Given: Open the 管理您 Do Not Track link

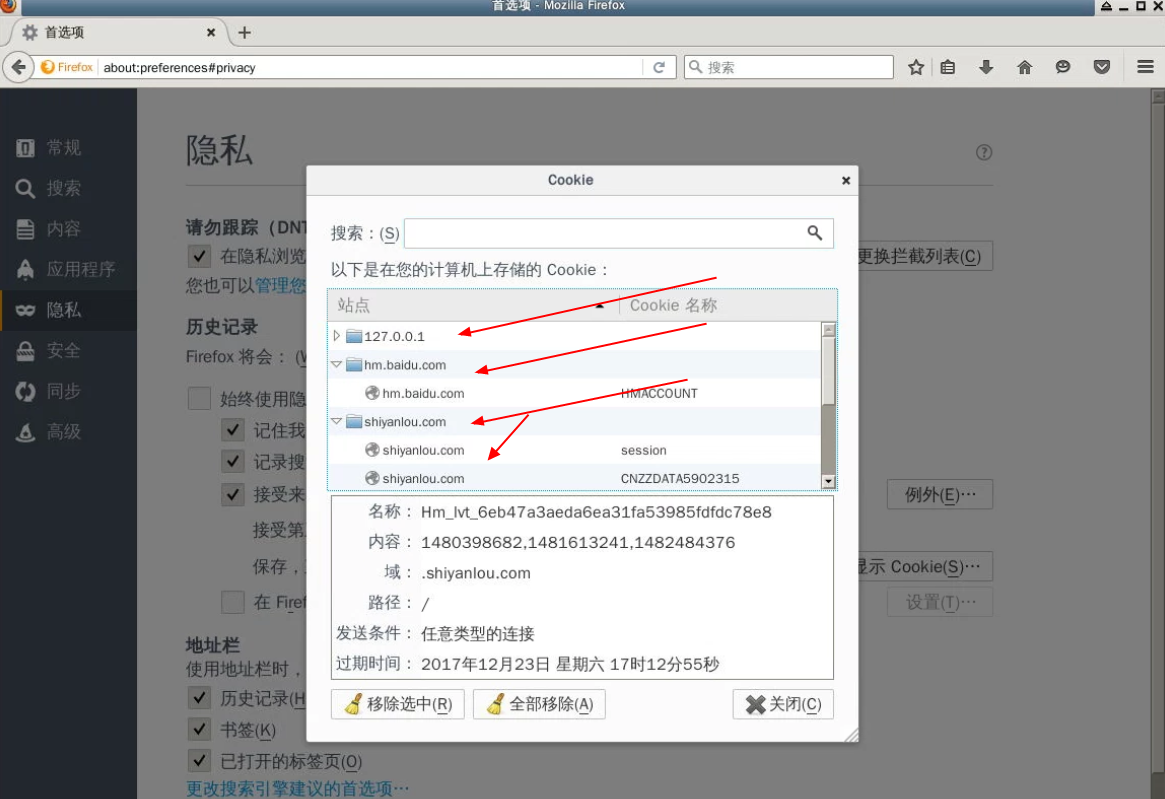Looking at the screenshot, I should (281, 285).
